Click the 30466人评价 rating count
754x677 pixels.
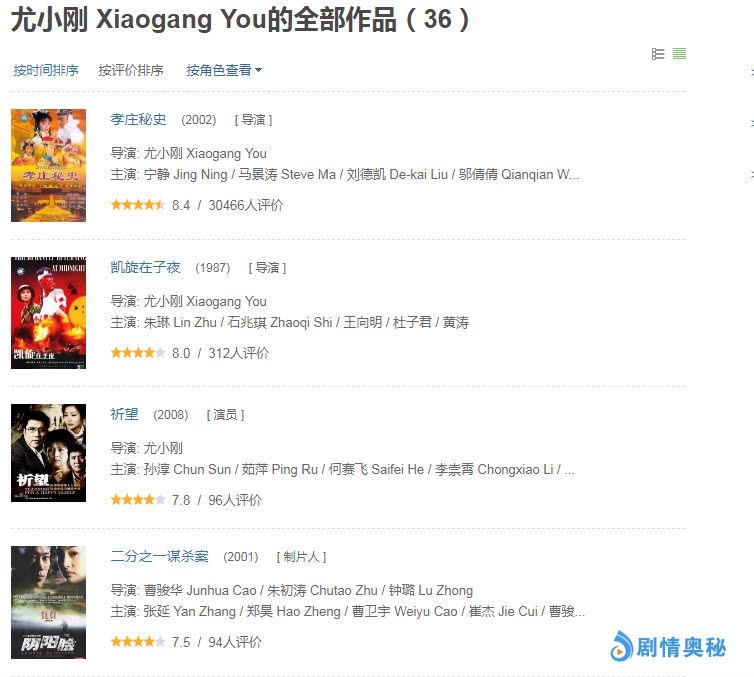pos(246,205)
